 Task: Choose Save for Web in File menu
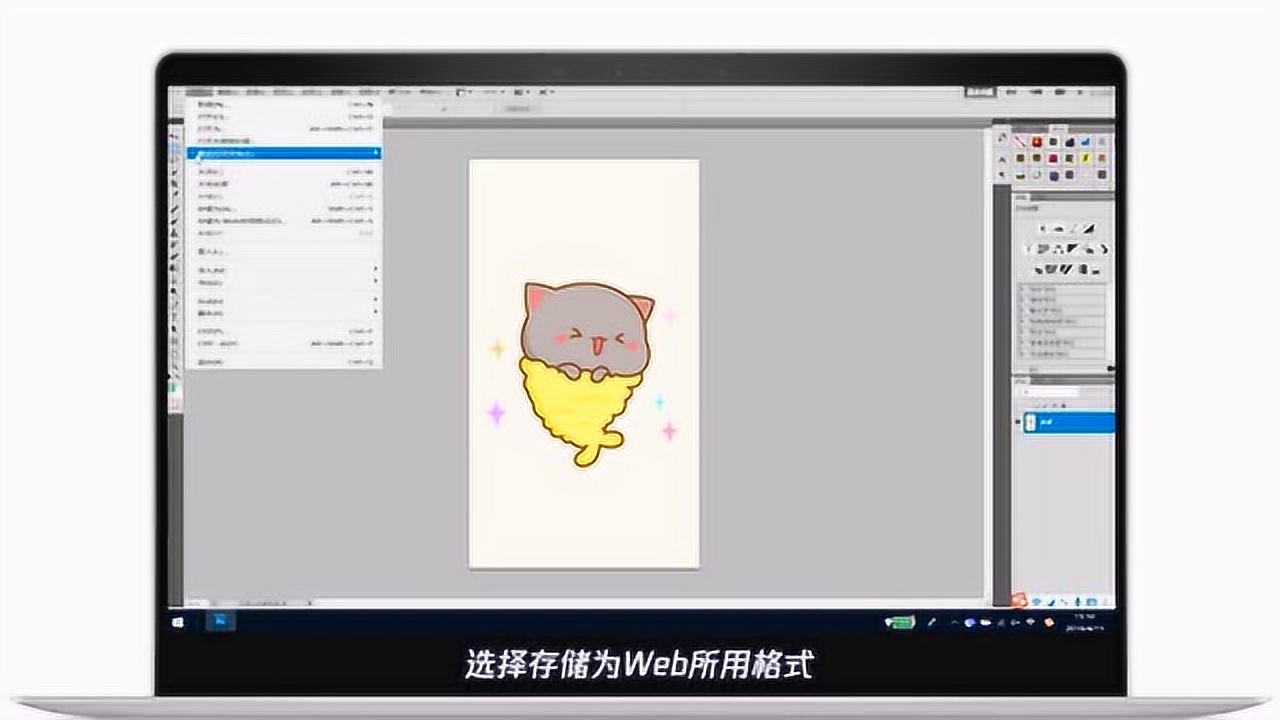(284, 221)
